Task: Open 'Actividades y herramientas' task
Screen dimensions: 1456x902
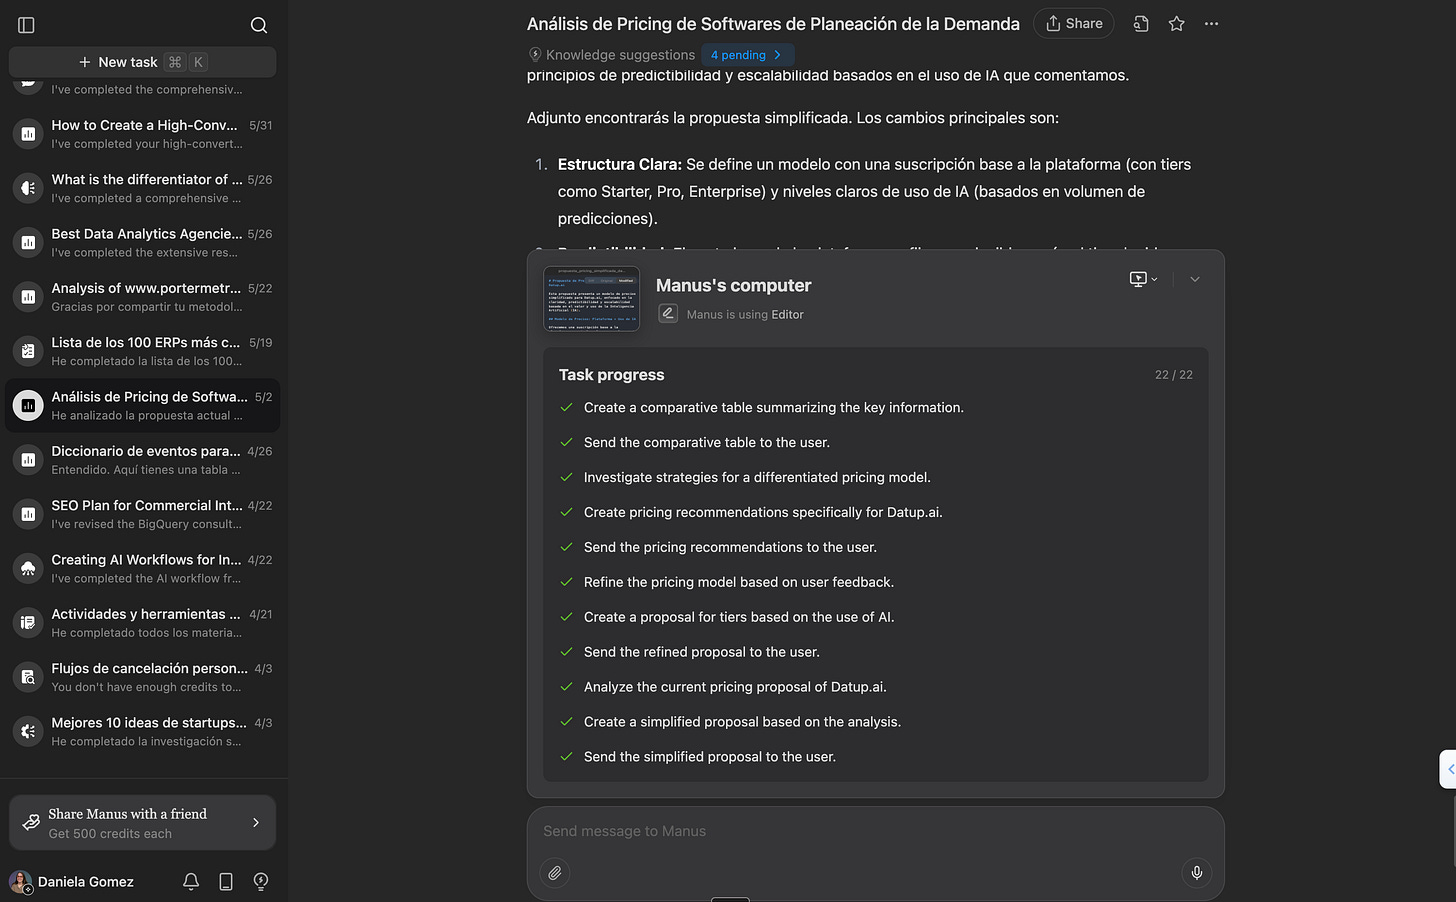Action: 142,623
